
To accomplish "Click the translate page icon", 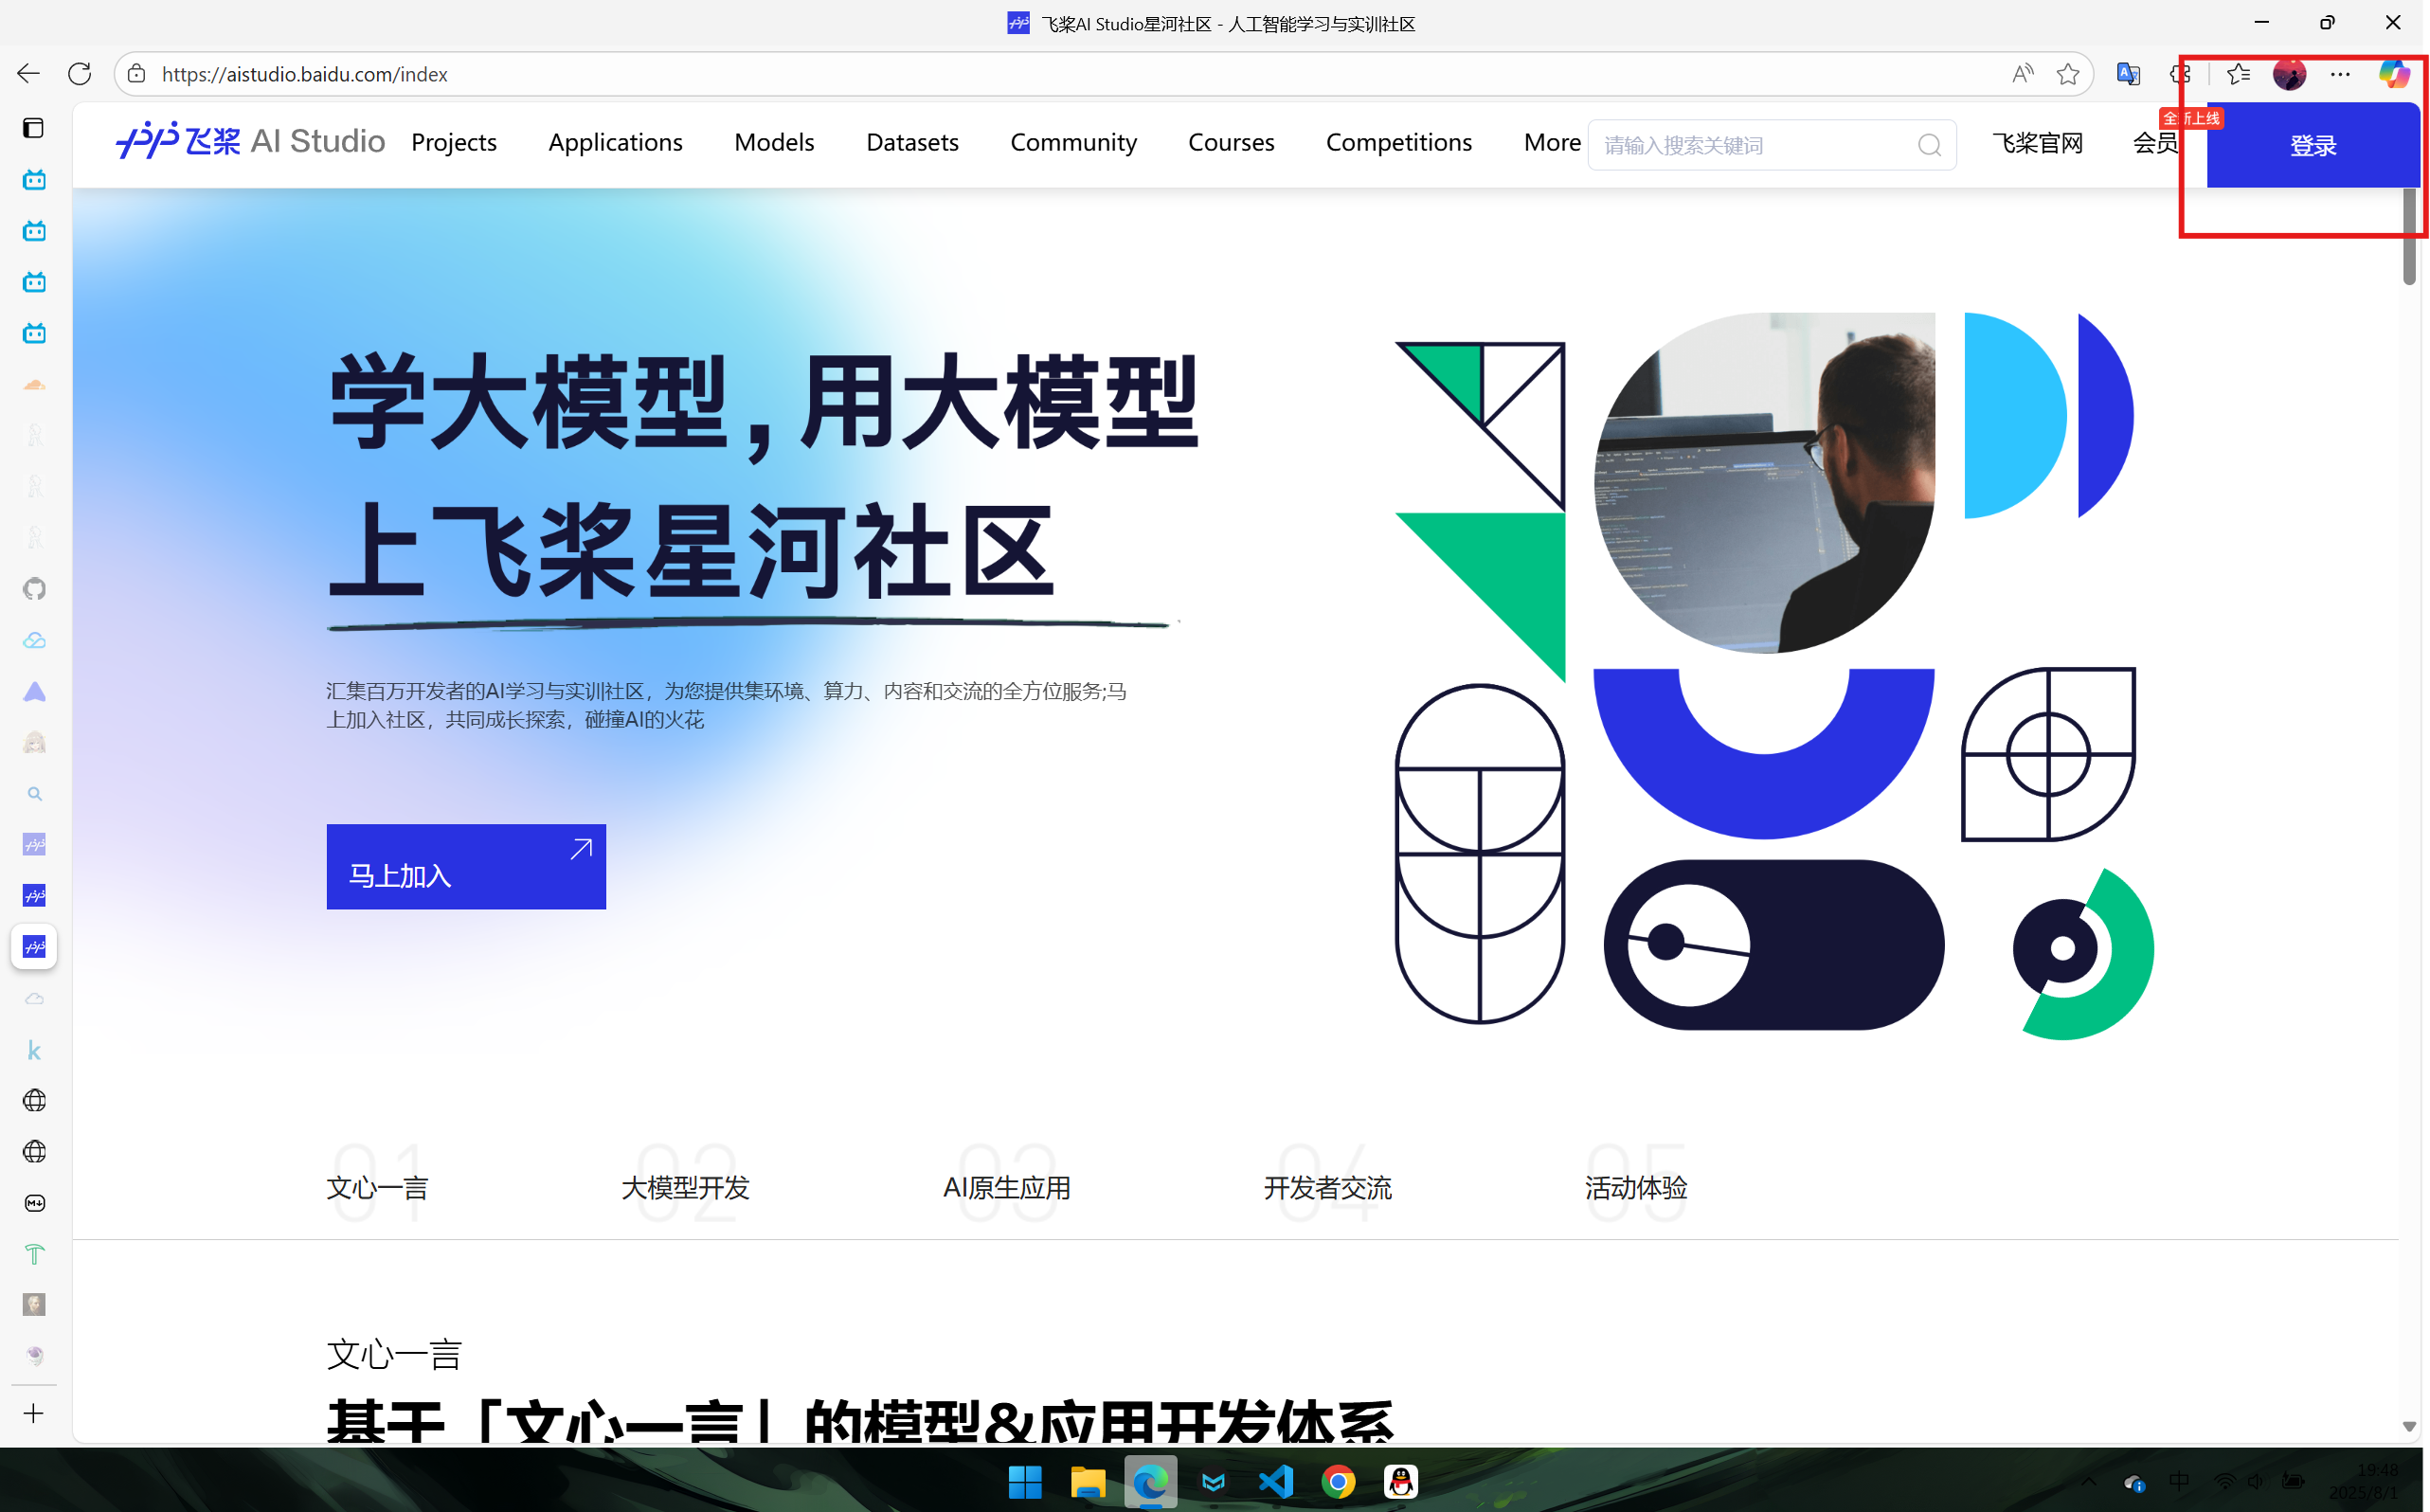I will [x=2128, y=74].
